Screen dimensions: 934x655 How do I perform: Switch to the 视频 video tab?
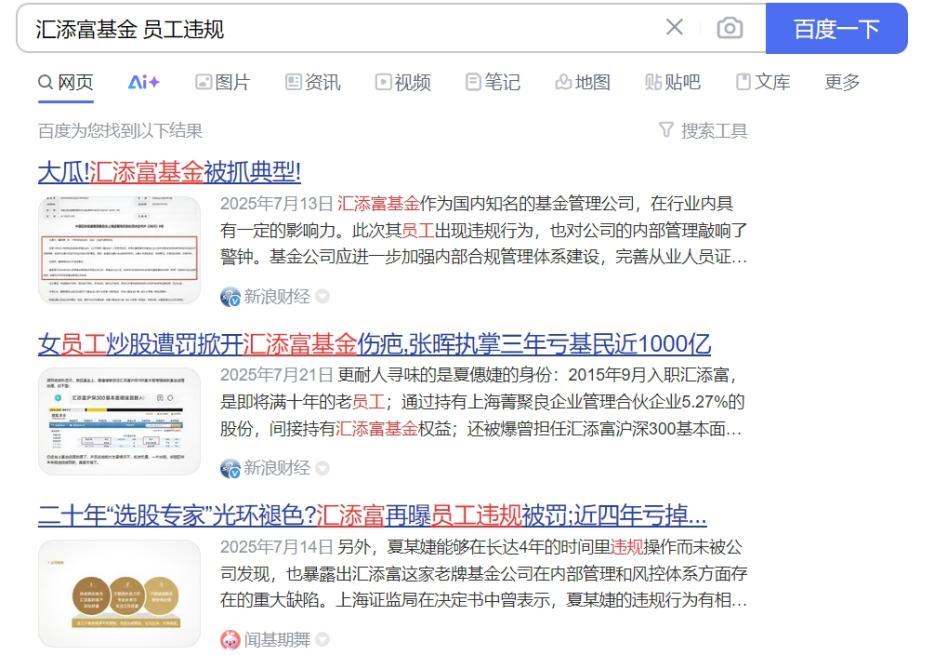point(402,83)
